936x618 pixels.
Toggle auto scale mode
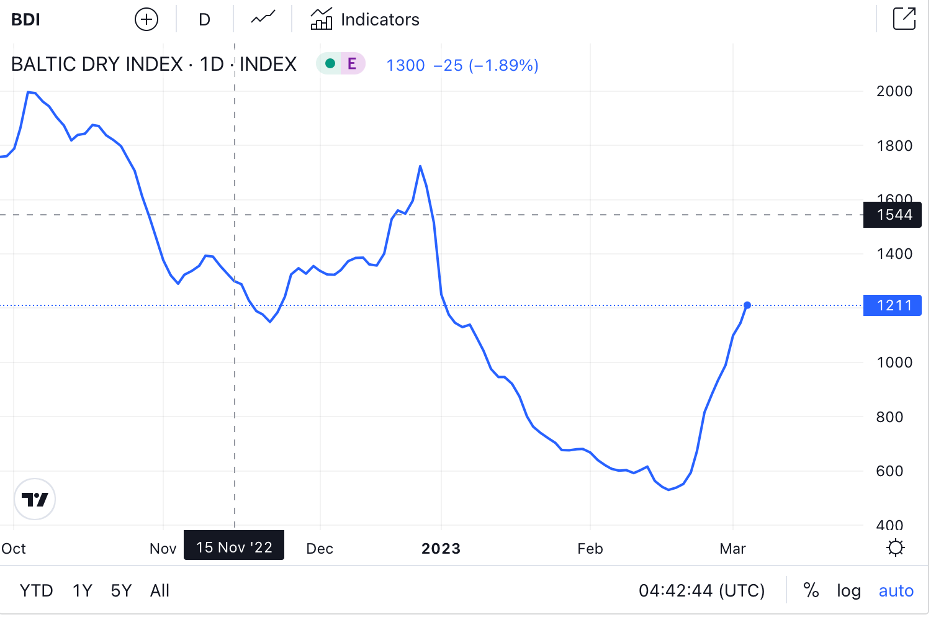(896, 590)
